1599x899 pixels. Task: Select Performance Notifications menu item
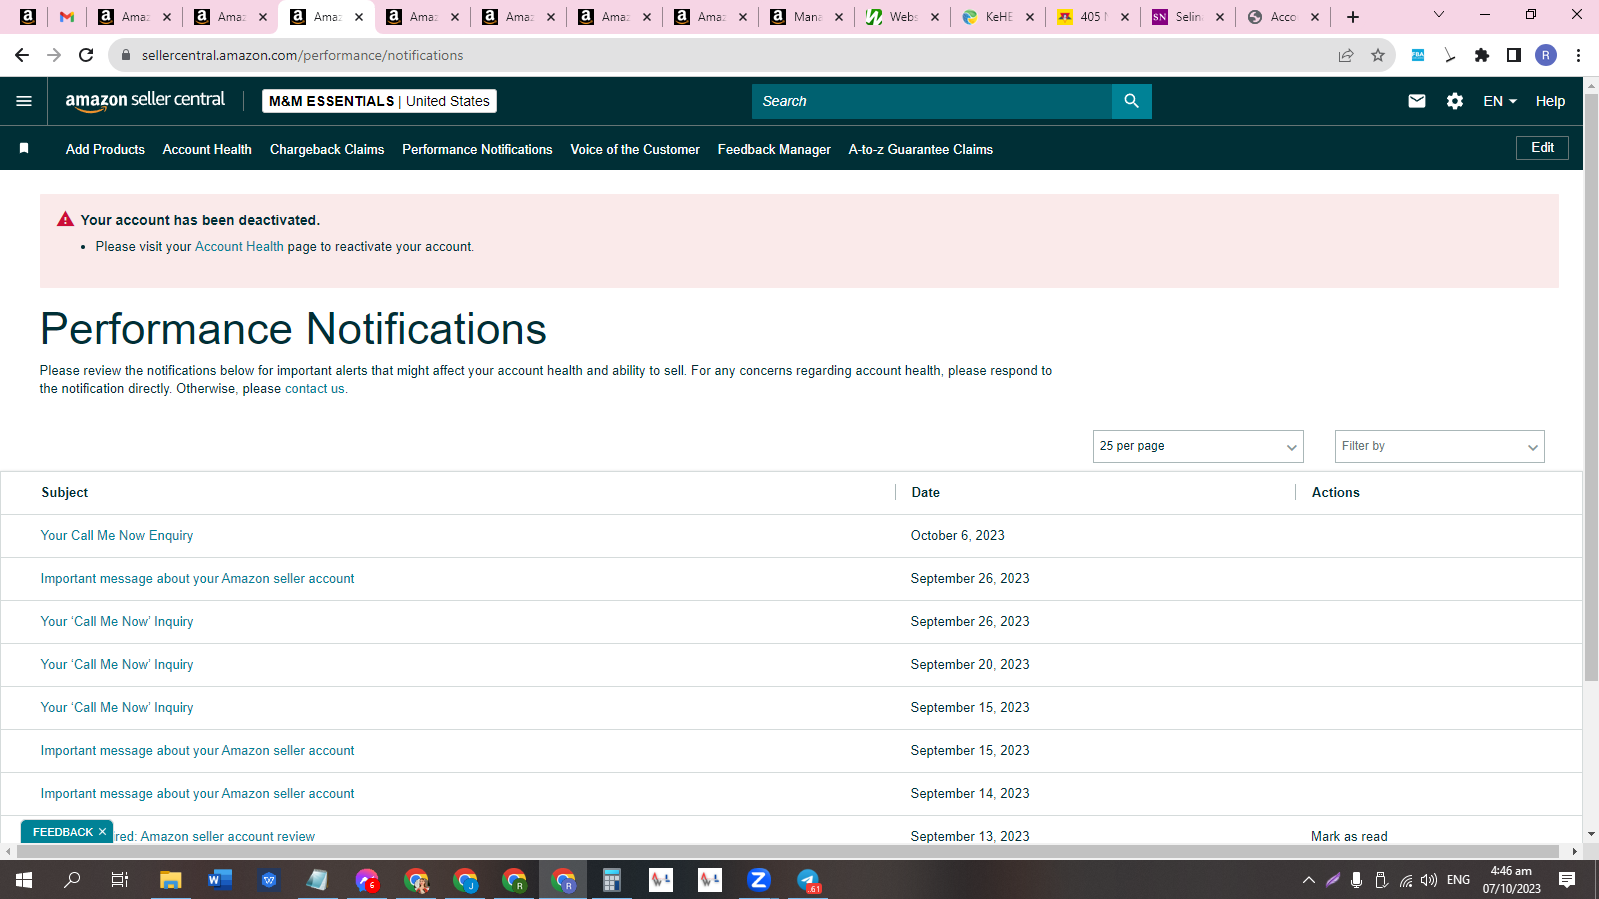(x=477, y=149)
